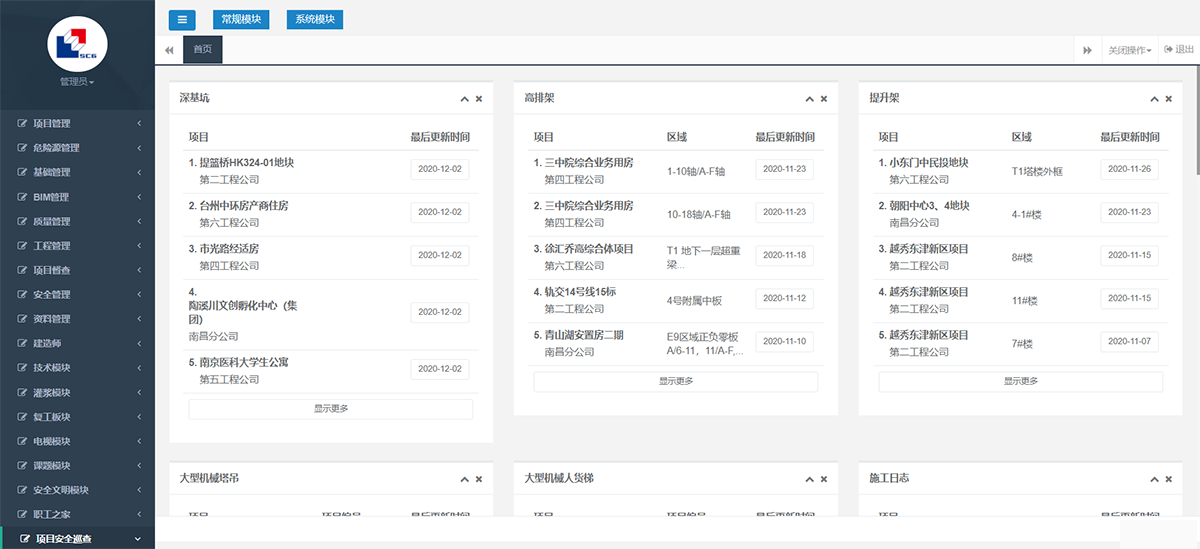Click the 退出 logout link
This screenshot has width=1200, height=549.
coord(1179,50)
